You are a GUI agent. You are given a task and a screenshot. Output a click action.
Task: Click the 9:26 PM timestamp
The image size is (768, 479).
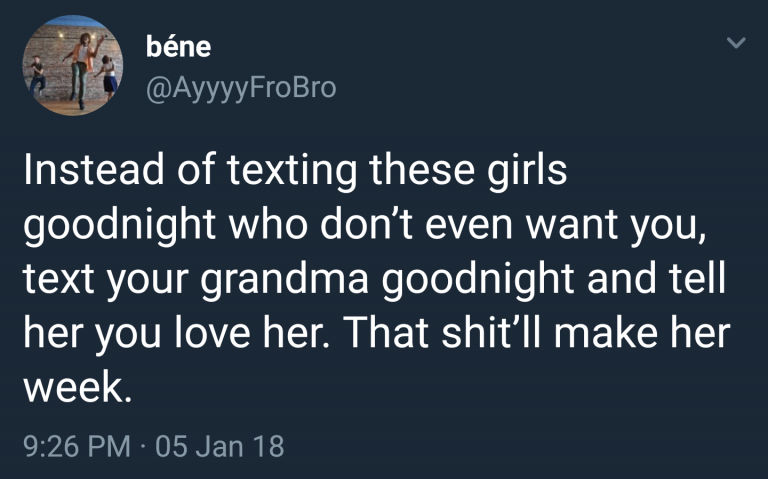pos(73,445)
